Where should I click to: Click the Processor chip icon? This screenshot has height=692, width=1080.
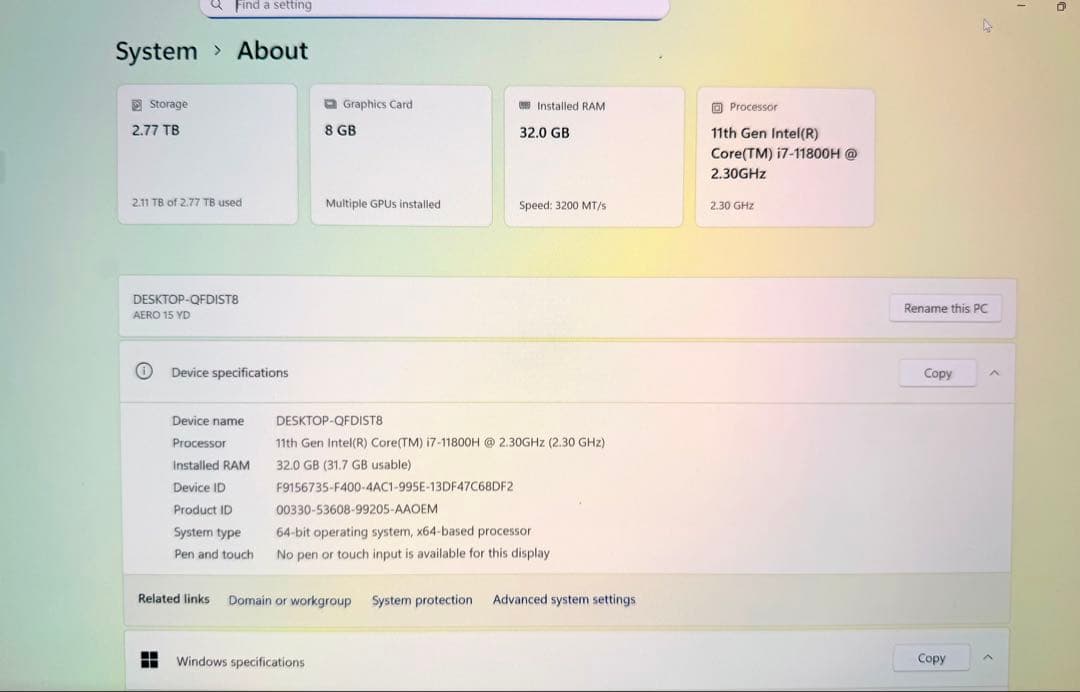pos(717,107)
